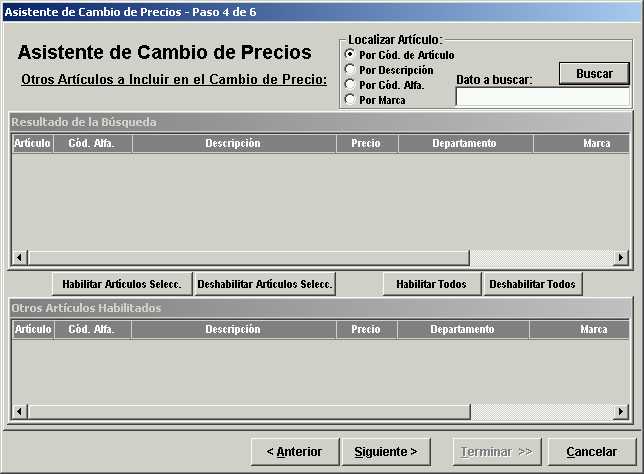Image resolution: width=644 pixels, height=474 pixels.
Task: Click Descripción header in Otros Artículos Habilitados
Action: [232, 329]
